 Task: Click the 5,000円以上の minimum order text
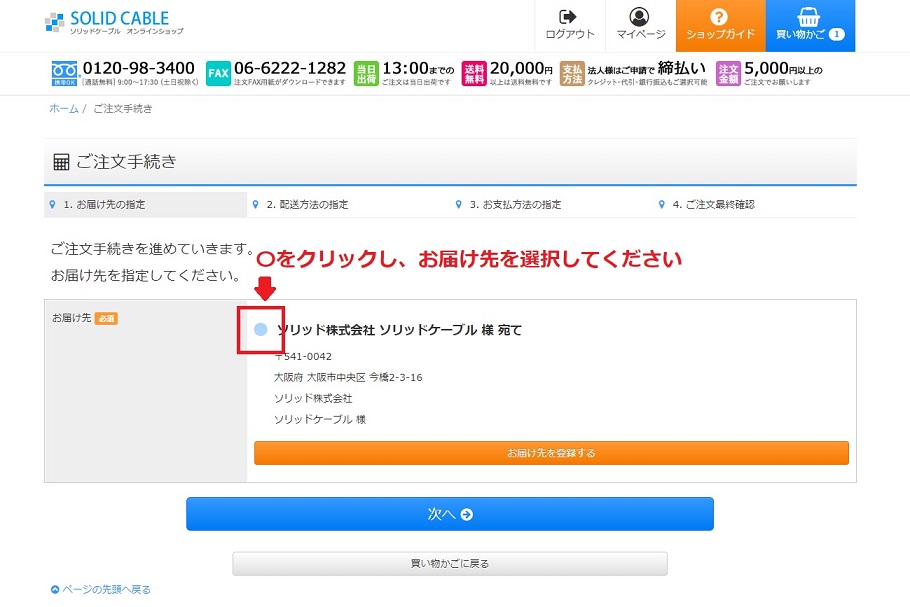pos(783,68)
